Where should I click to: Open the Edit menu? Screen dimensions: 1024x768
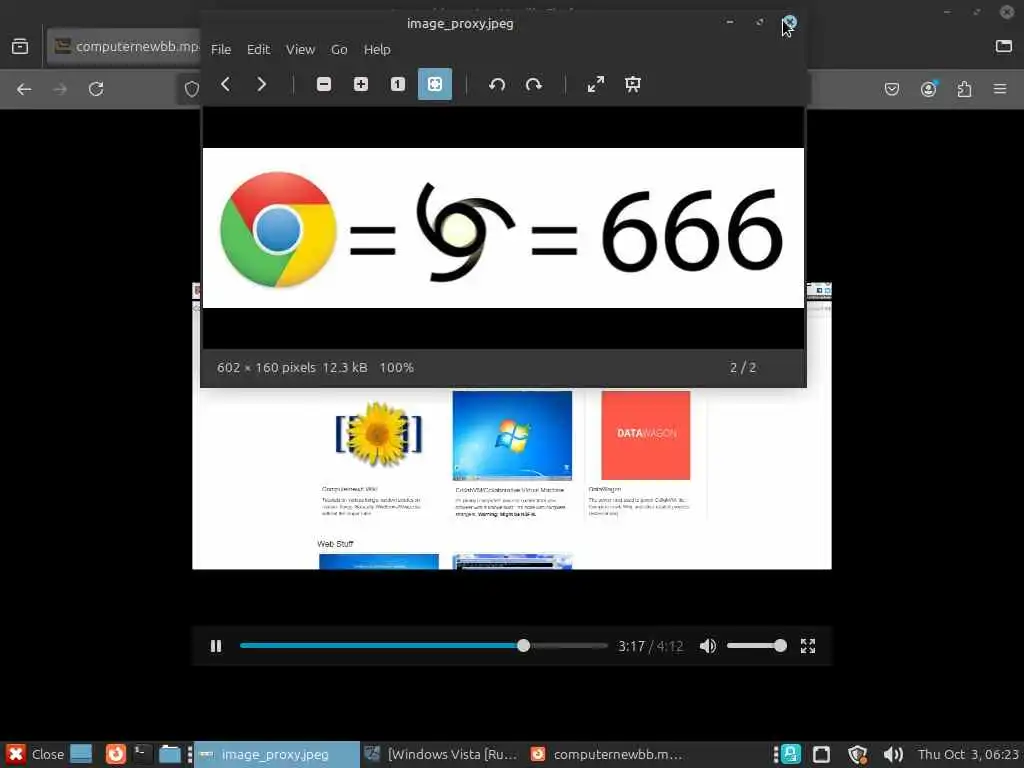pos(258,50)
